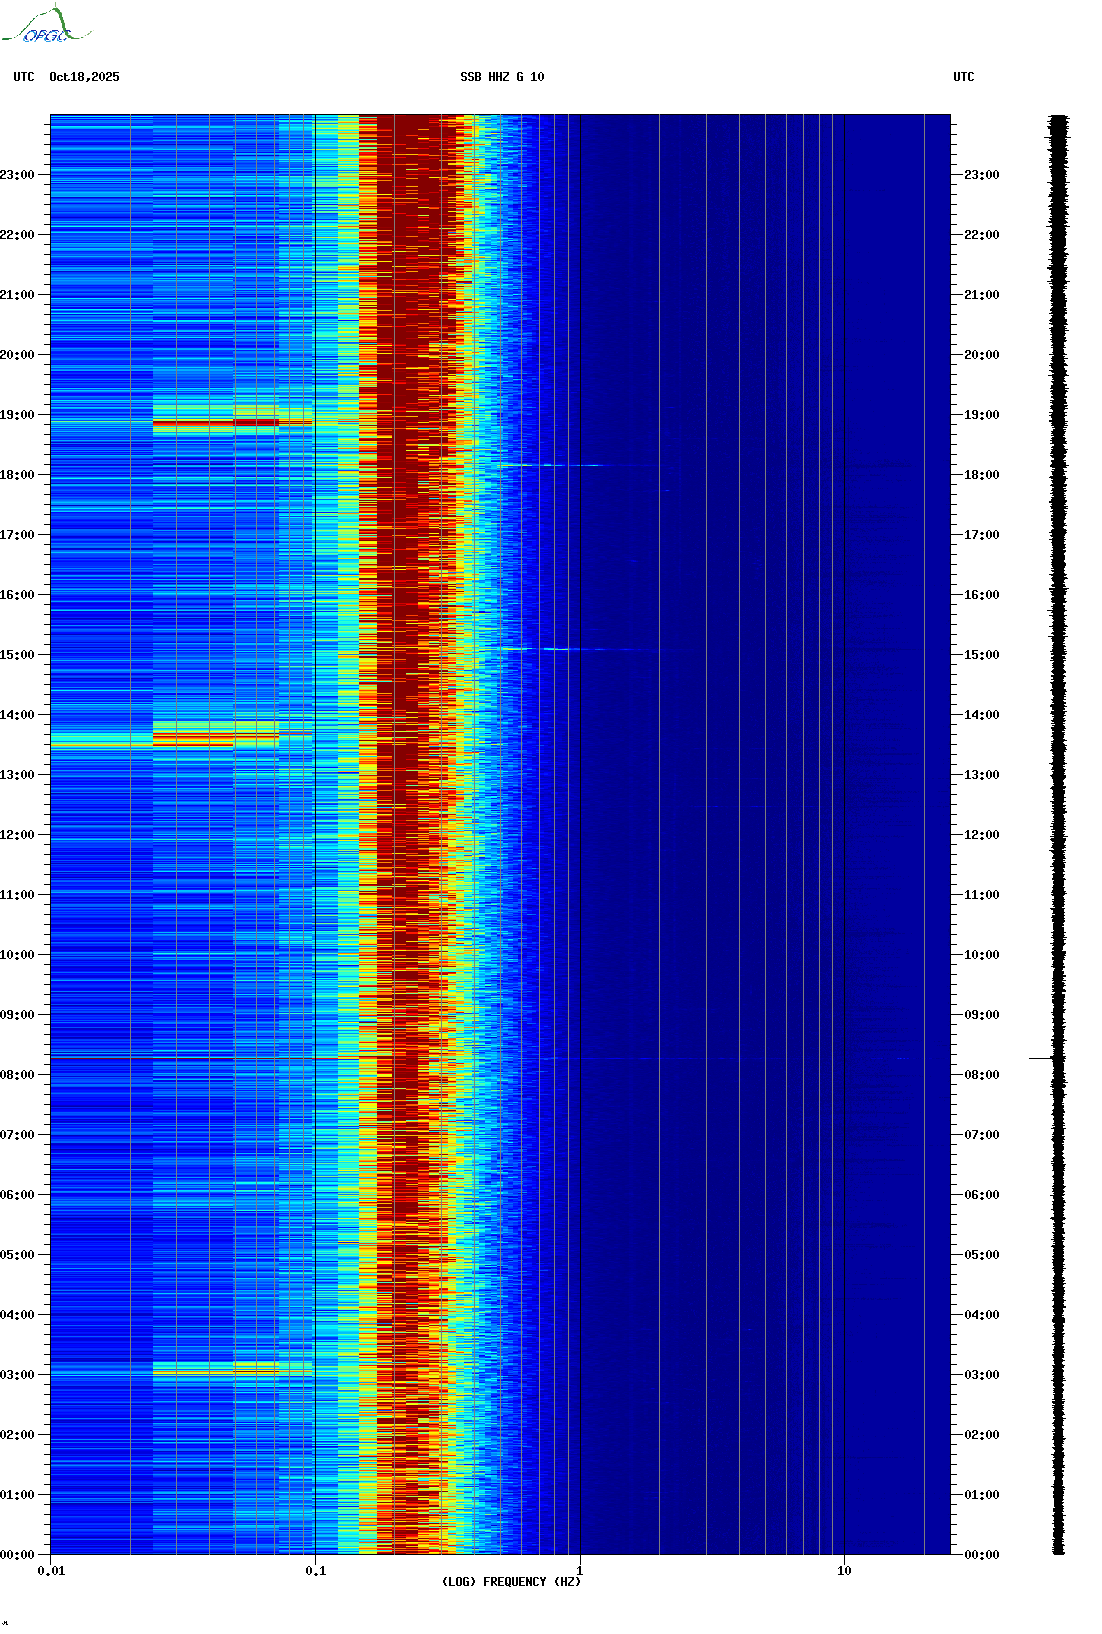Viewport: 1102px width, 1634px height.
Task: Click the 0.01 frequency axis label
Action: 51,1571
